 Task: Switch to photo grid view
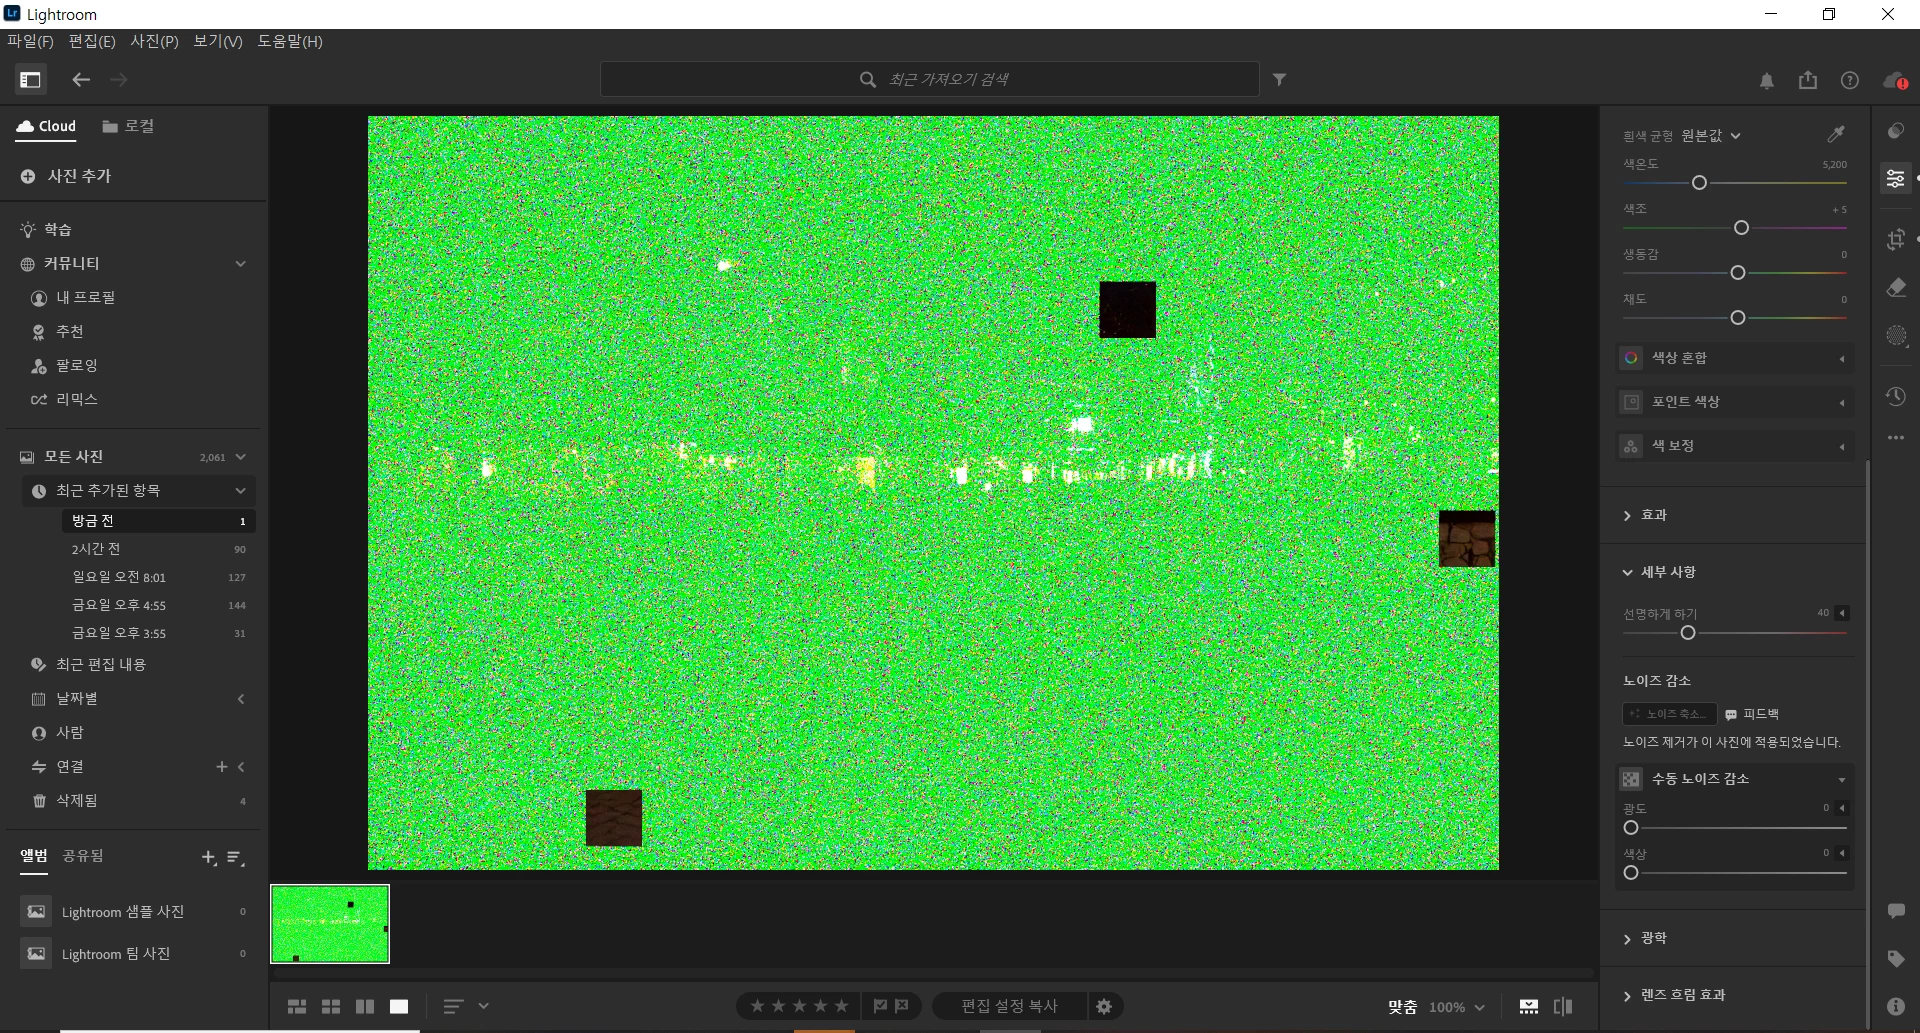[297, 1007]
